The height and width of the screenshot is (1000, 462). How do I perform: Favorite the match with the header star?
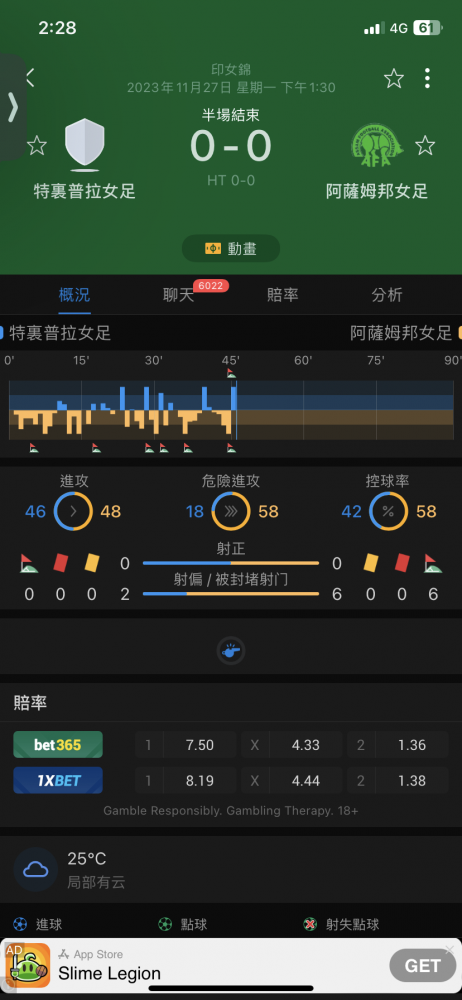point(394,78)
